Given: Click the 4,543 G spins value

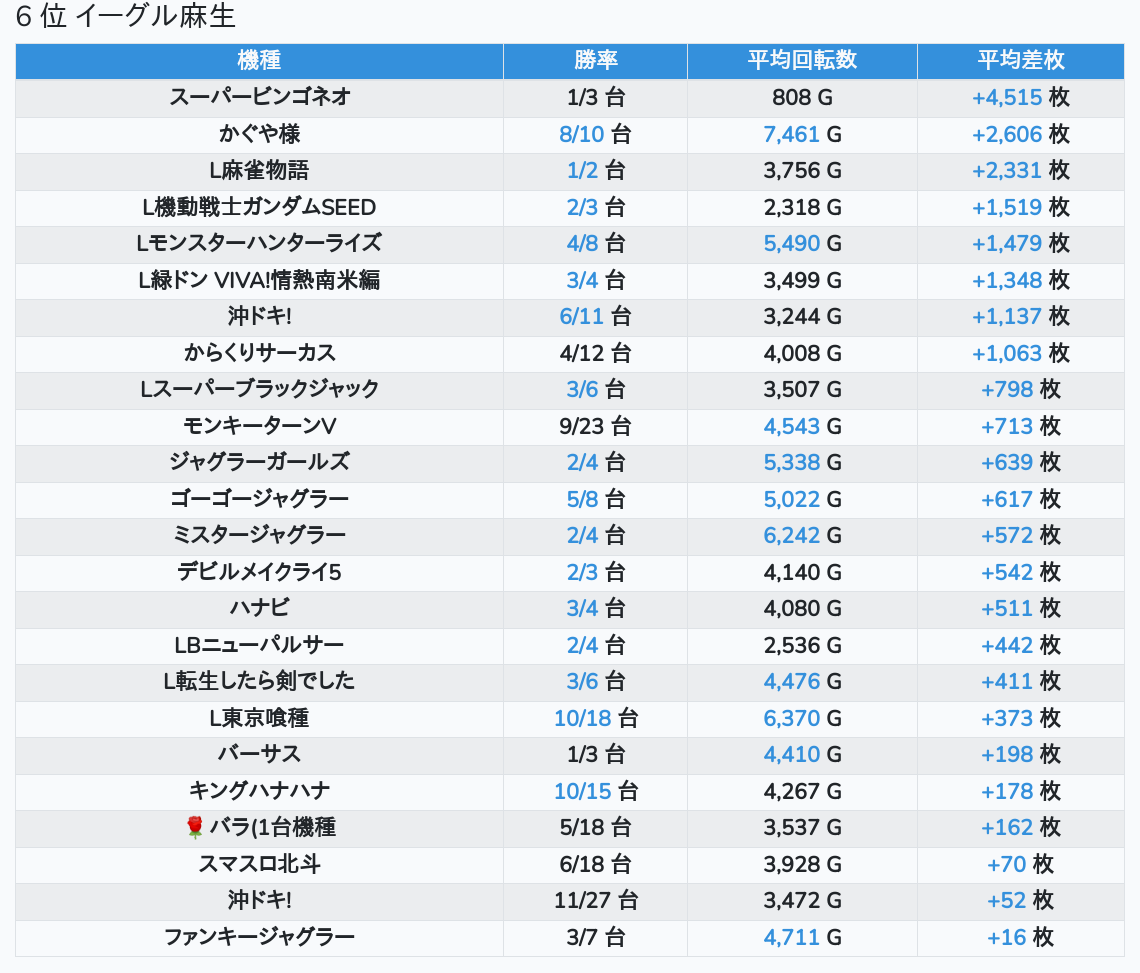Looking at the screenshot, I should click(x=802, y=426).
